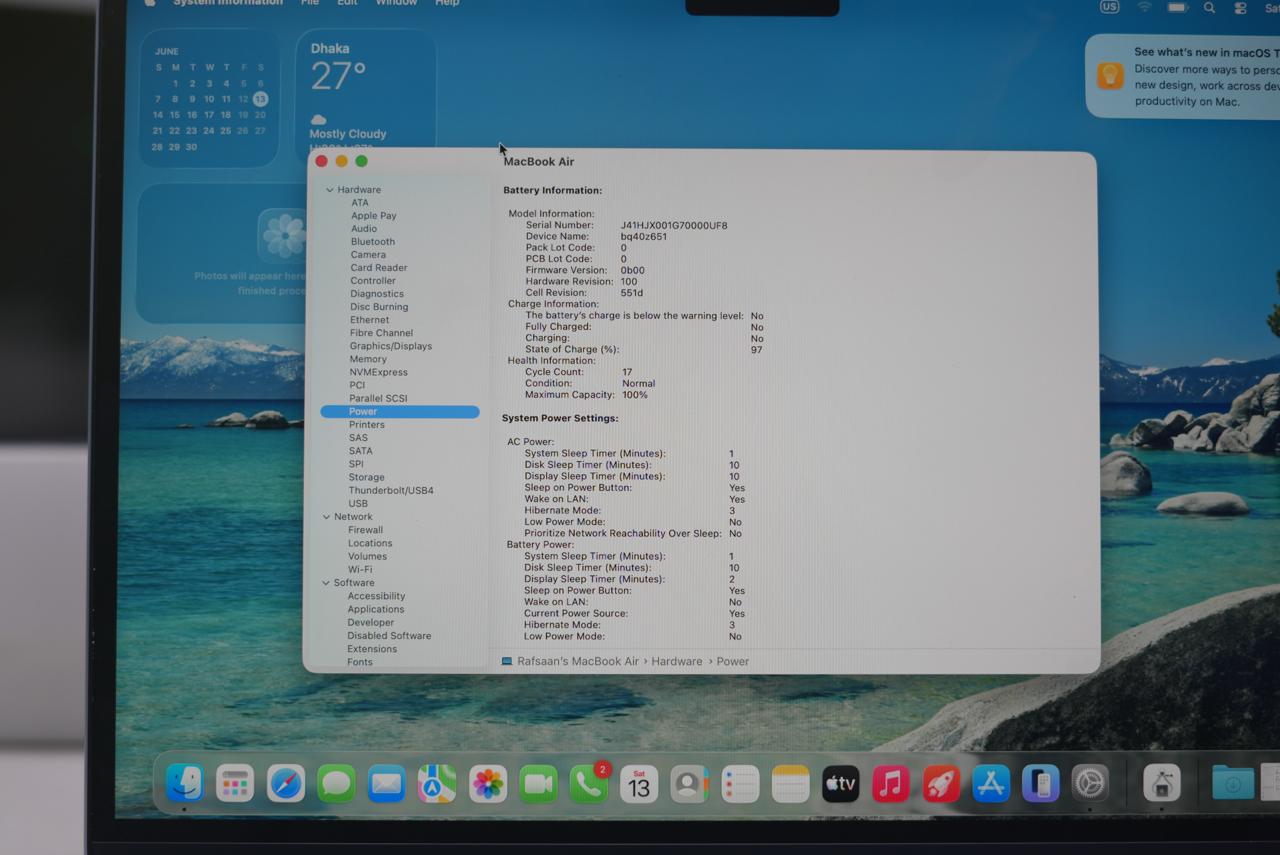Open Phone app with 2 badge
This screenshot has width=1280, height=855.
click(x=589, y=784)
